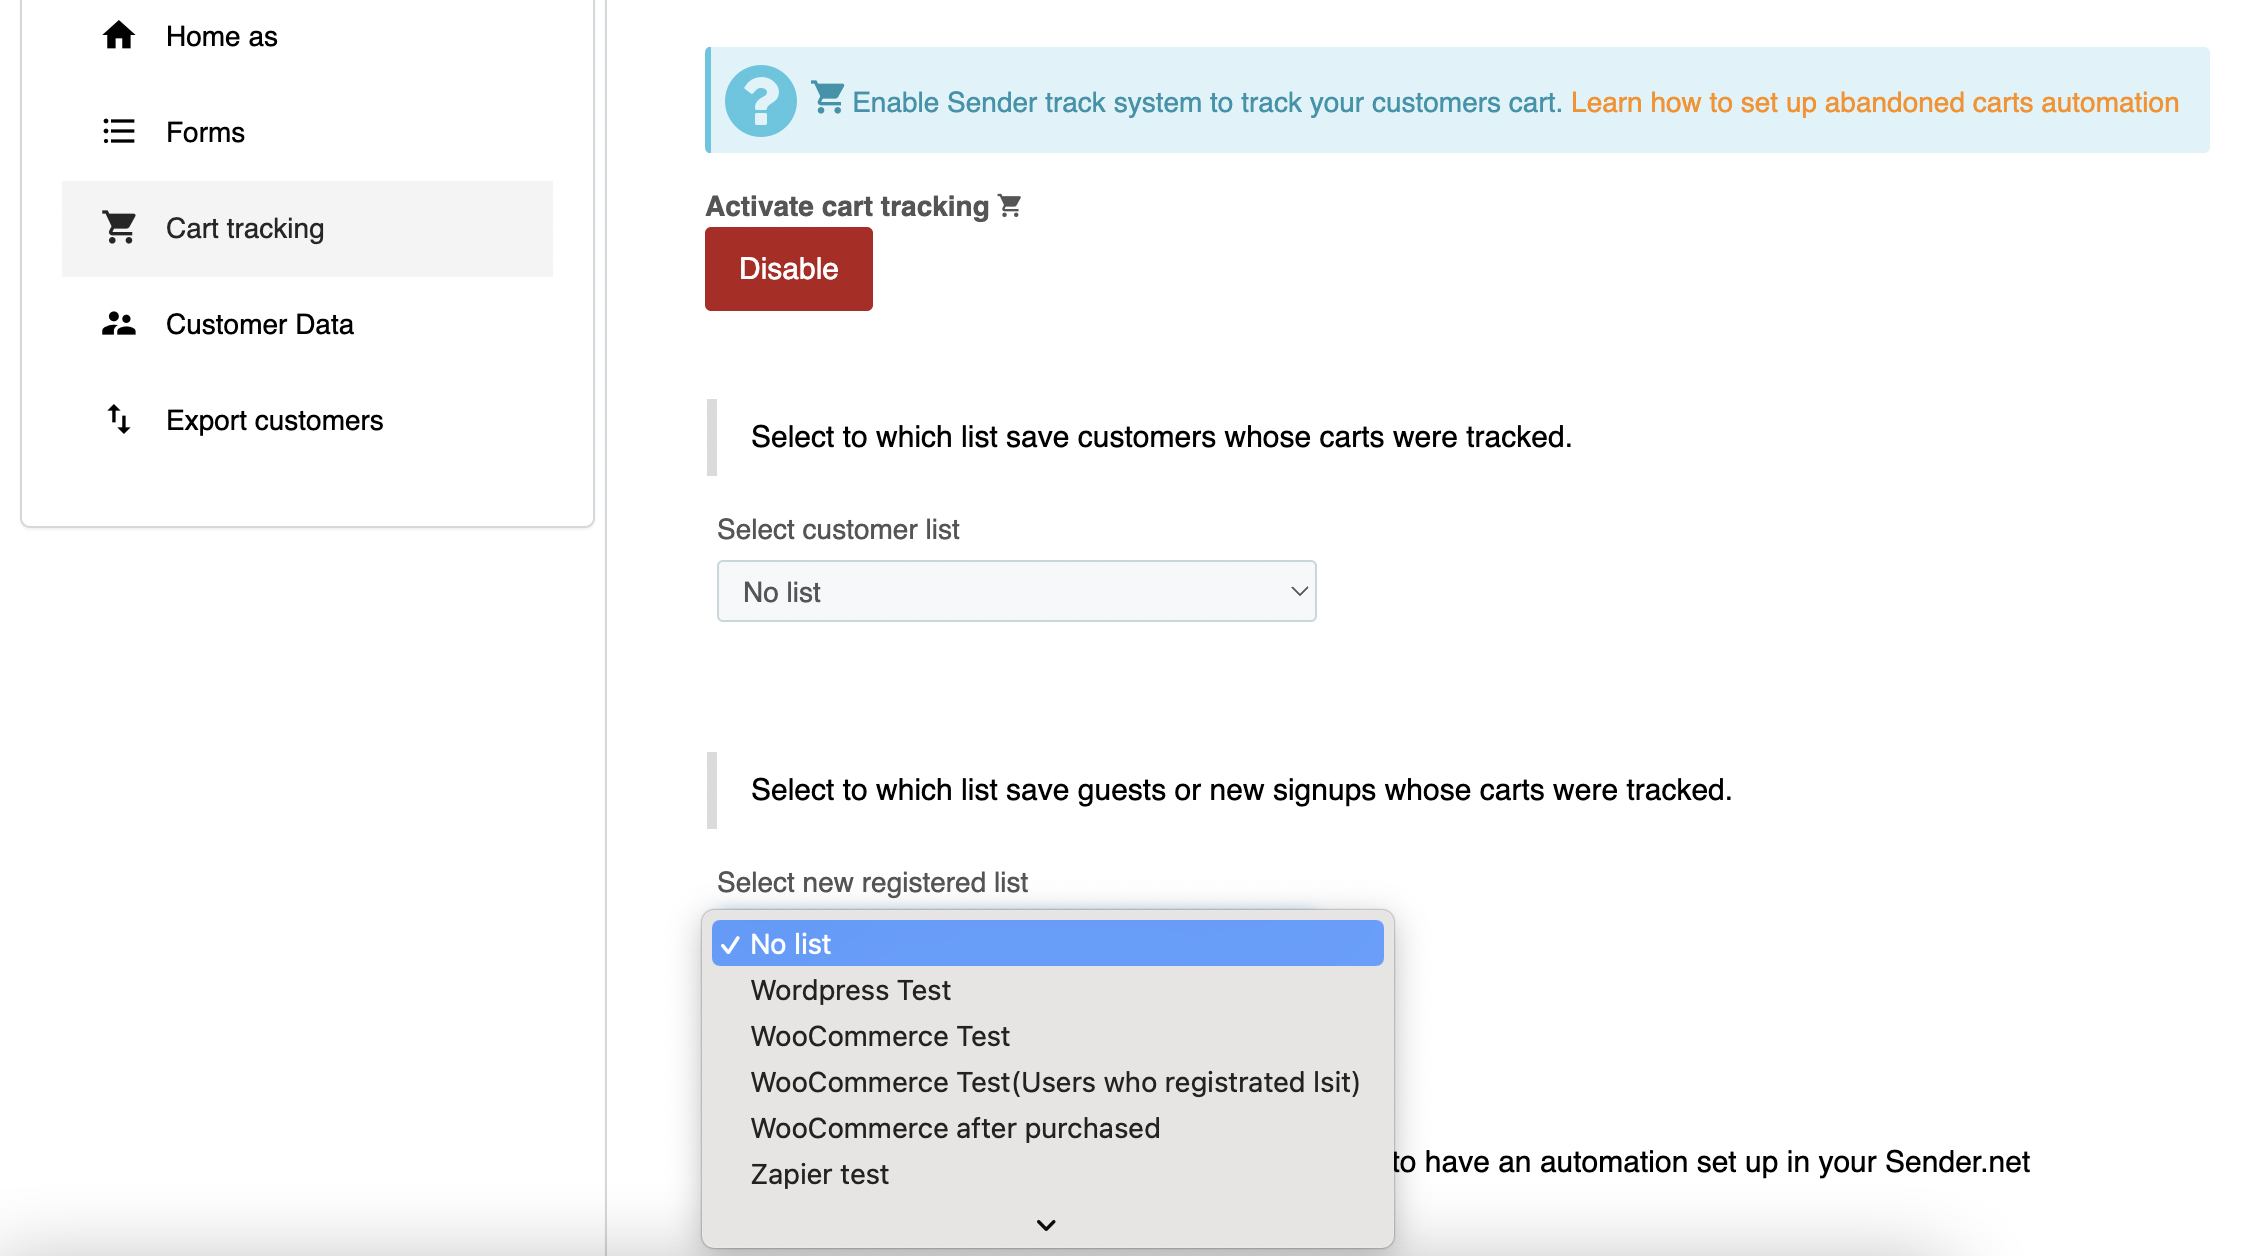Open the Select customer list dropdown
Image resolution: width=2242 pixels, height=1256 pixels.
pos(1016,592)
